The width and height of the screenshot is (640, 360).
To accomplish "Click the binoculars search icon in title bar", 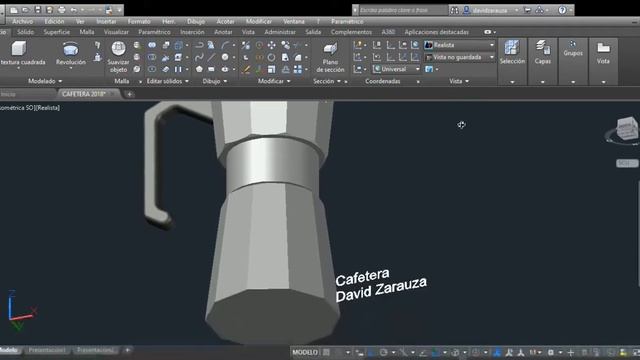I will pos(454,10).
